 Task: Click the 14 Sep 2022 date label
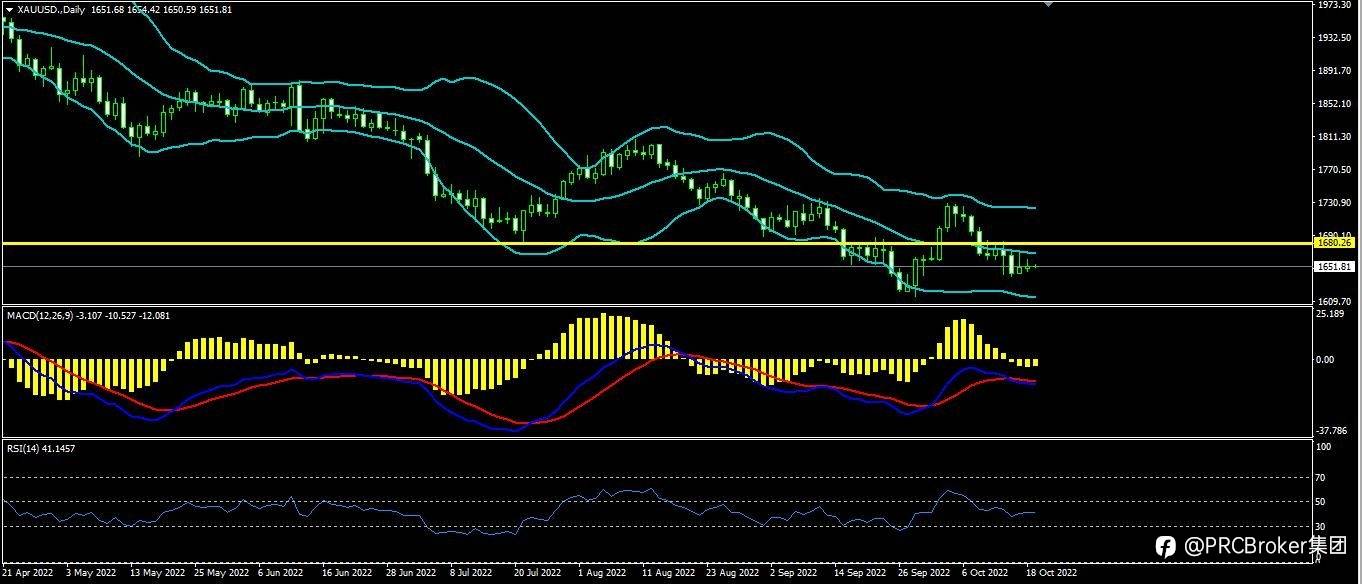860,574
